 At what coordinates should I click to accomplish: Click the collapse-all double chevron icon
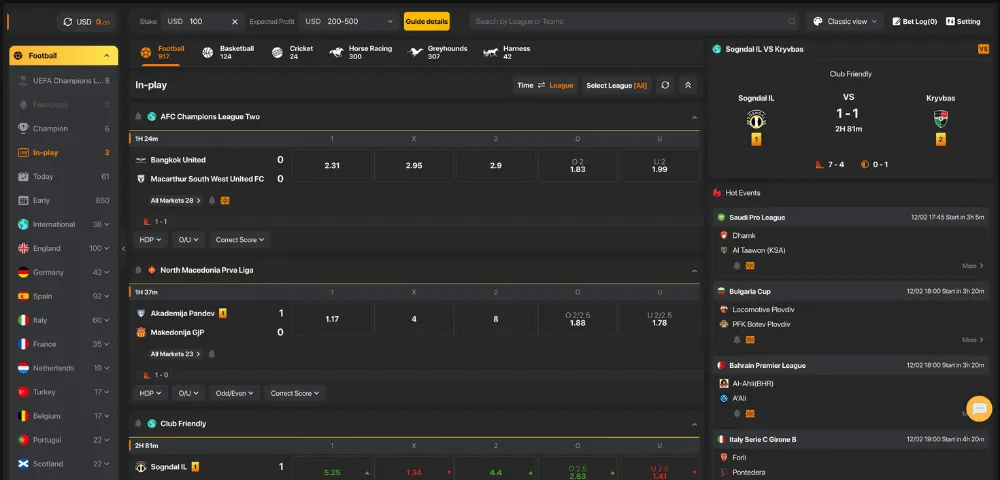click(688, 85)
